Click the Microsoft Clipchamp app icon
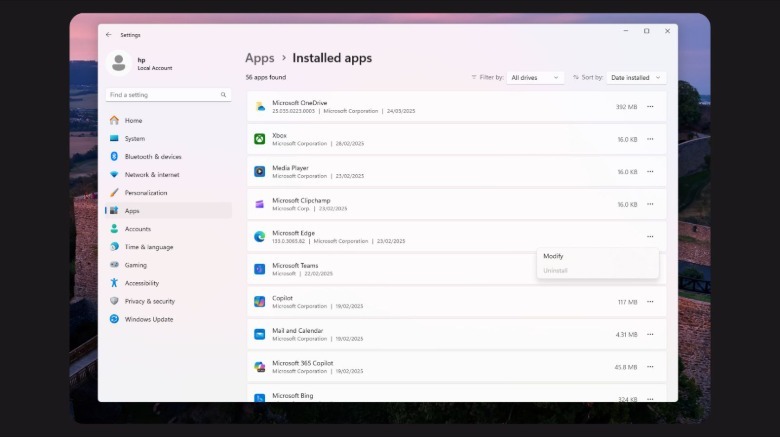 coord(260,204)
